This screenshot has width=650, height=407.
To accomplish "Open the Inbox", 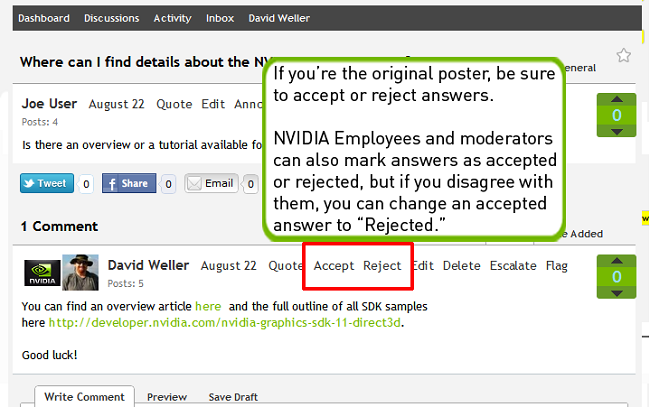I will [220, 18].
